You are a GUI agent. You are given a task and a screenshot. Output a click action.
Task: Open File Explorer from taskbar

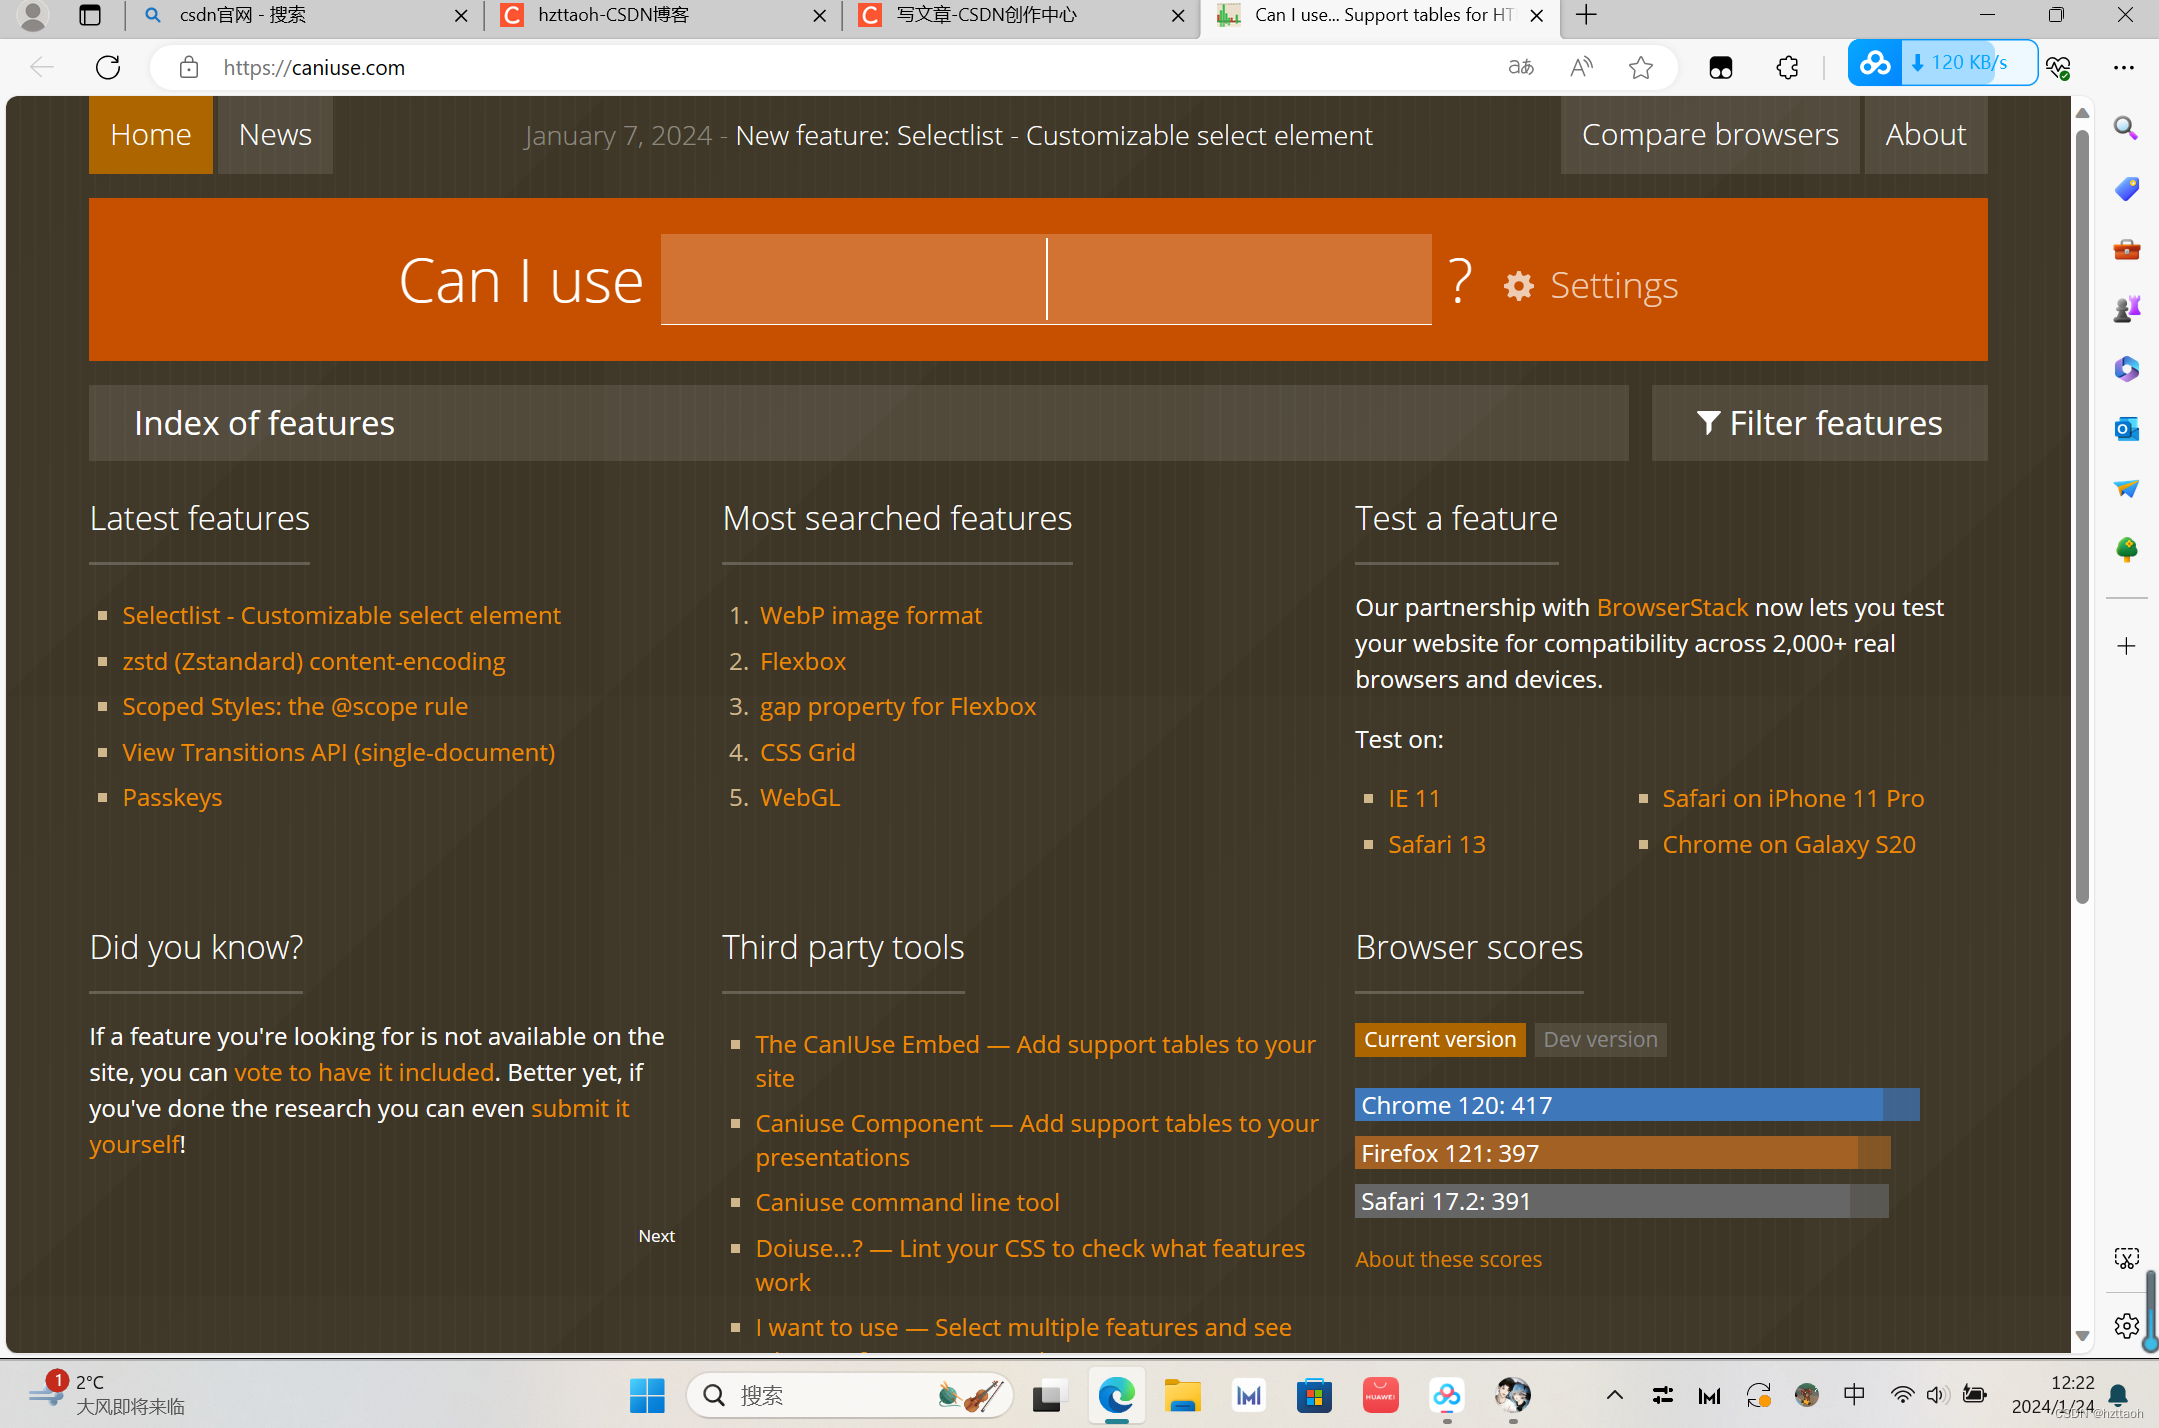point(1182,1395)
